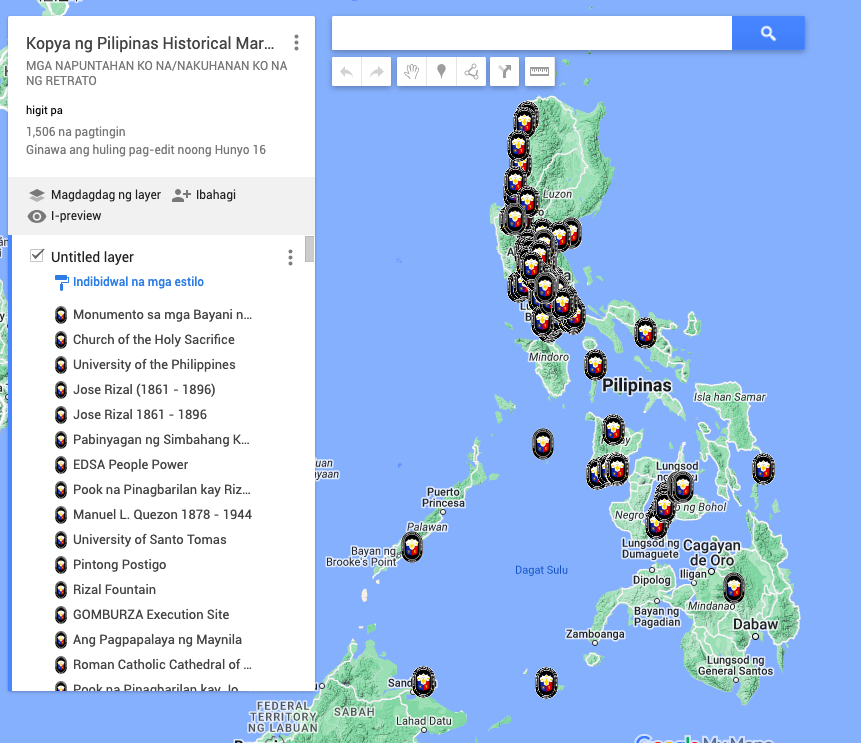Click the Untitled layer name

(x=92, y=257)
